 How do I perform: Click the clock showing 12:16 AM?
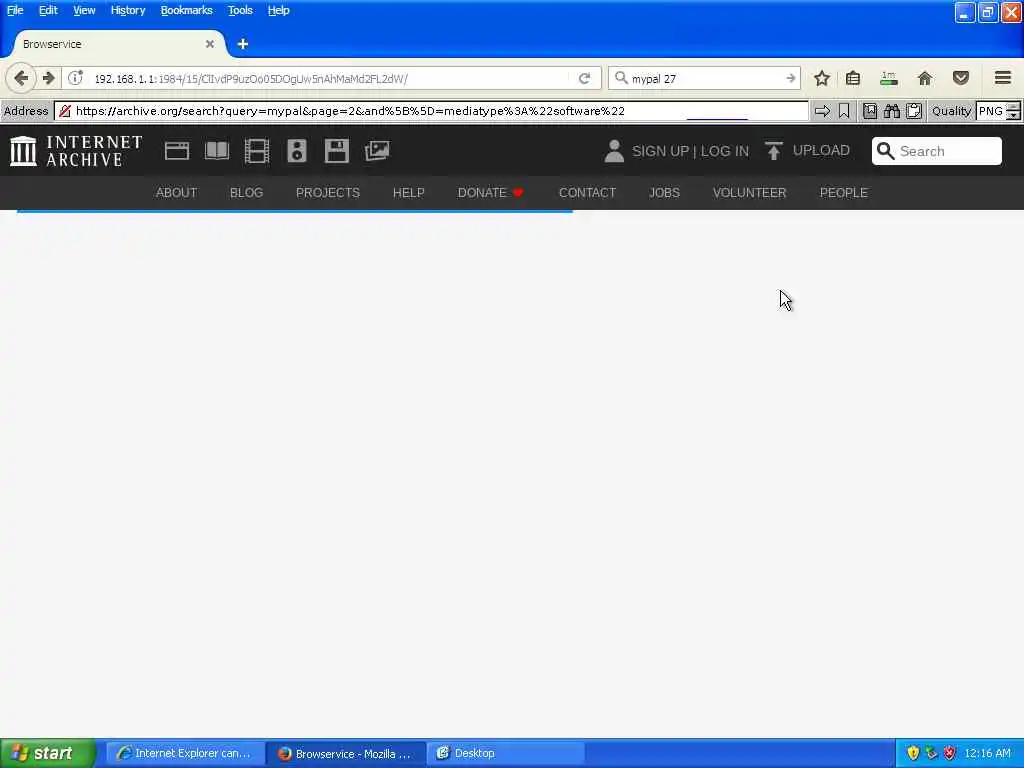(987, 754)
